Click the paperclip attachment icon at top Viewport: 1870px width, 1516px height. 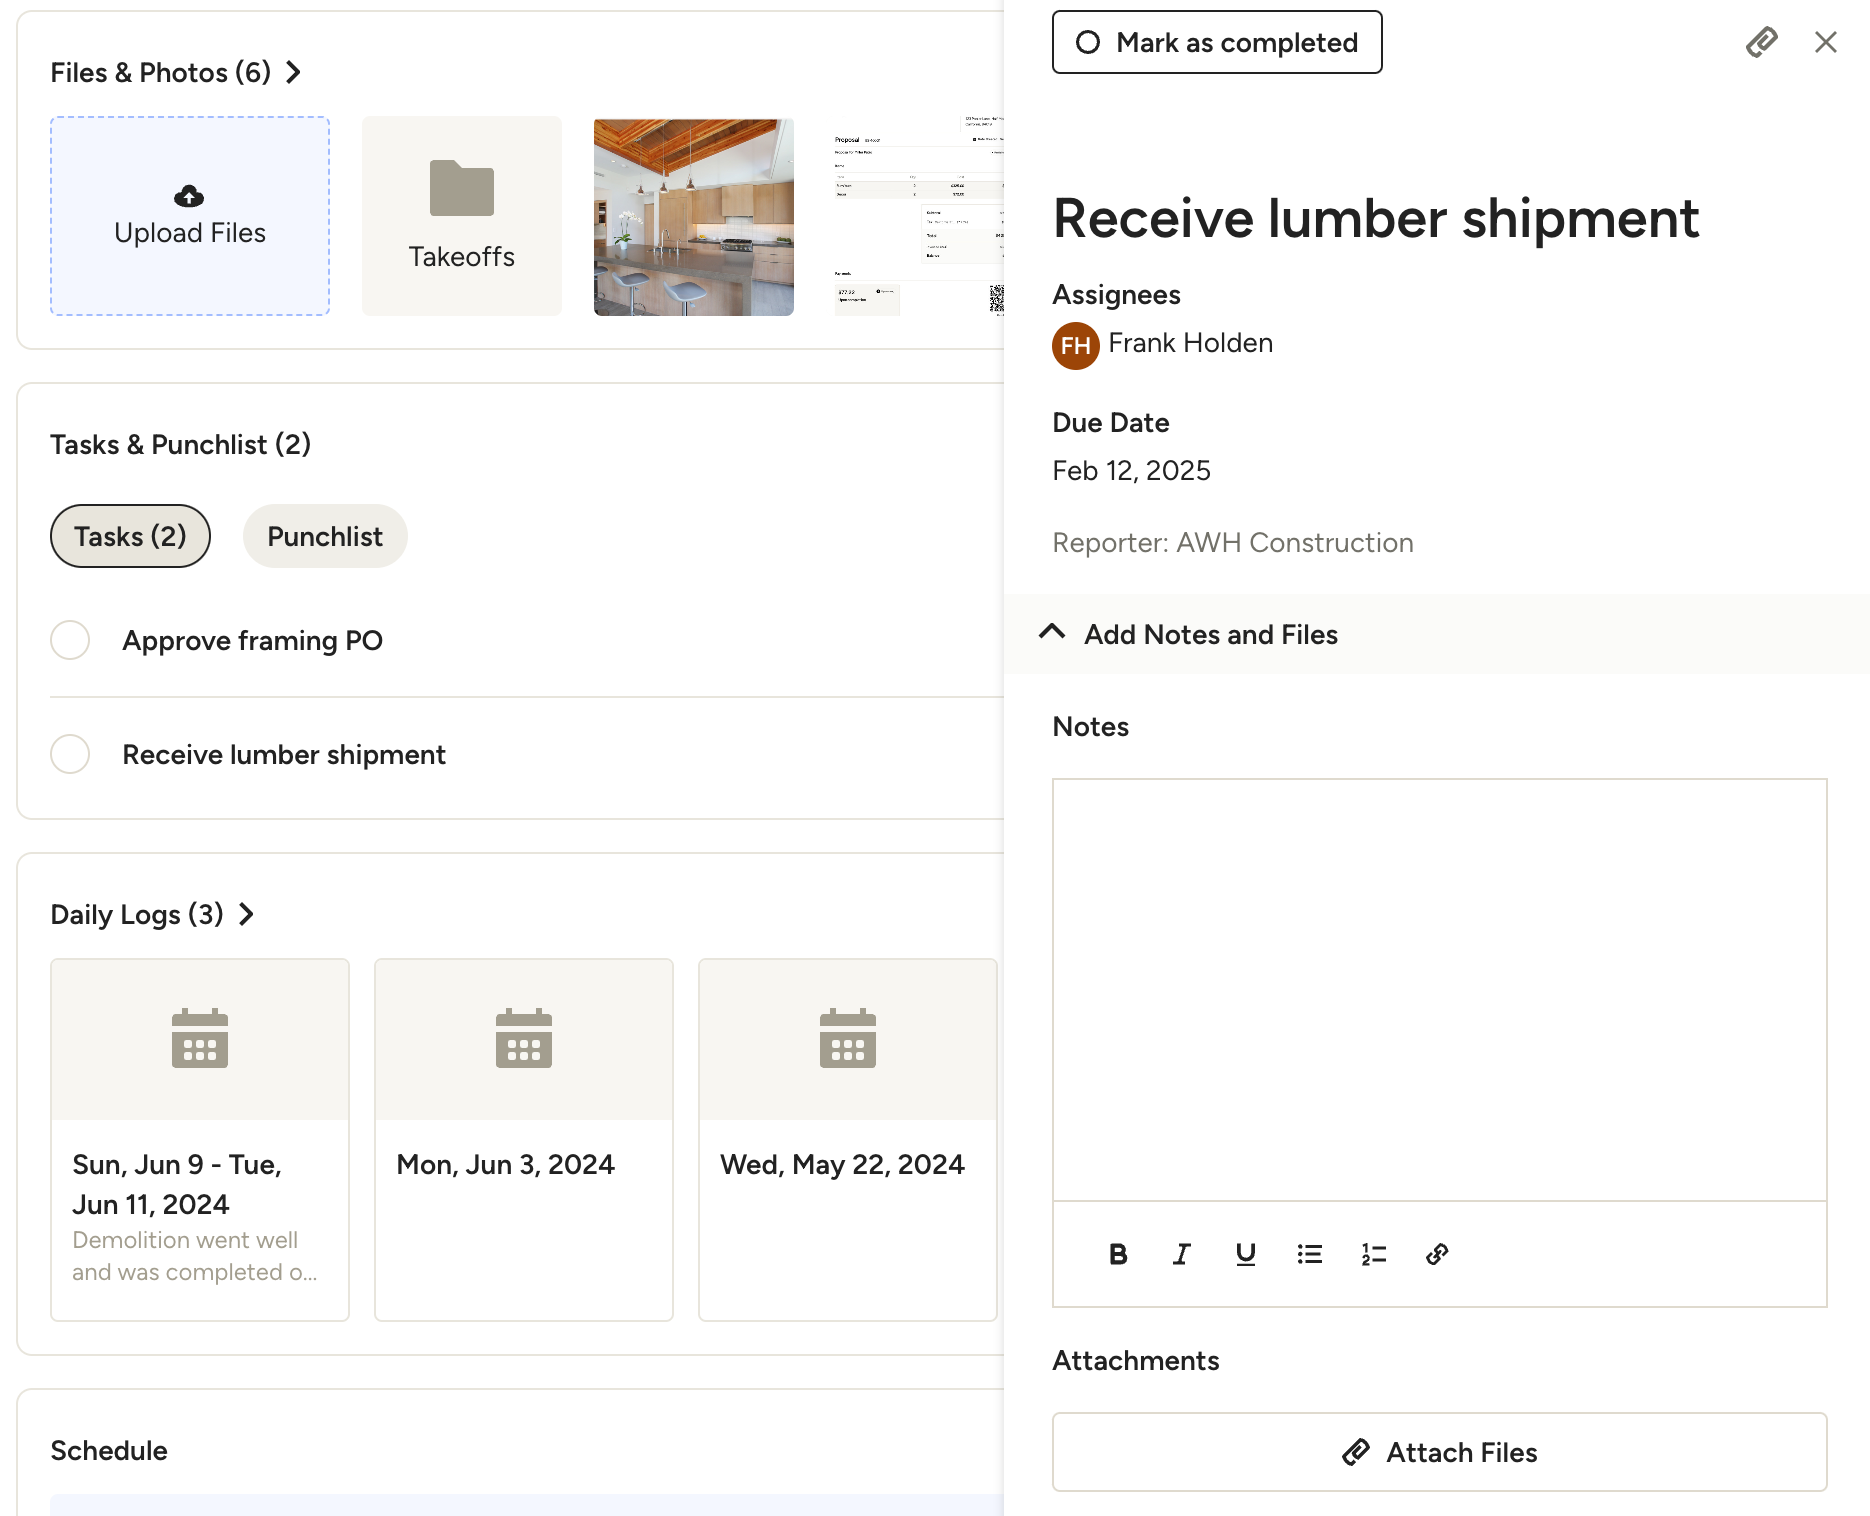tap(1761, 42)
